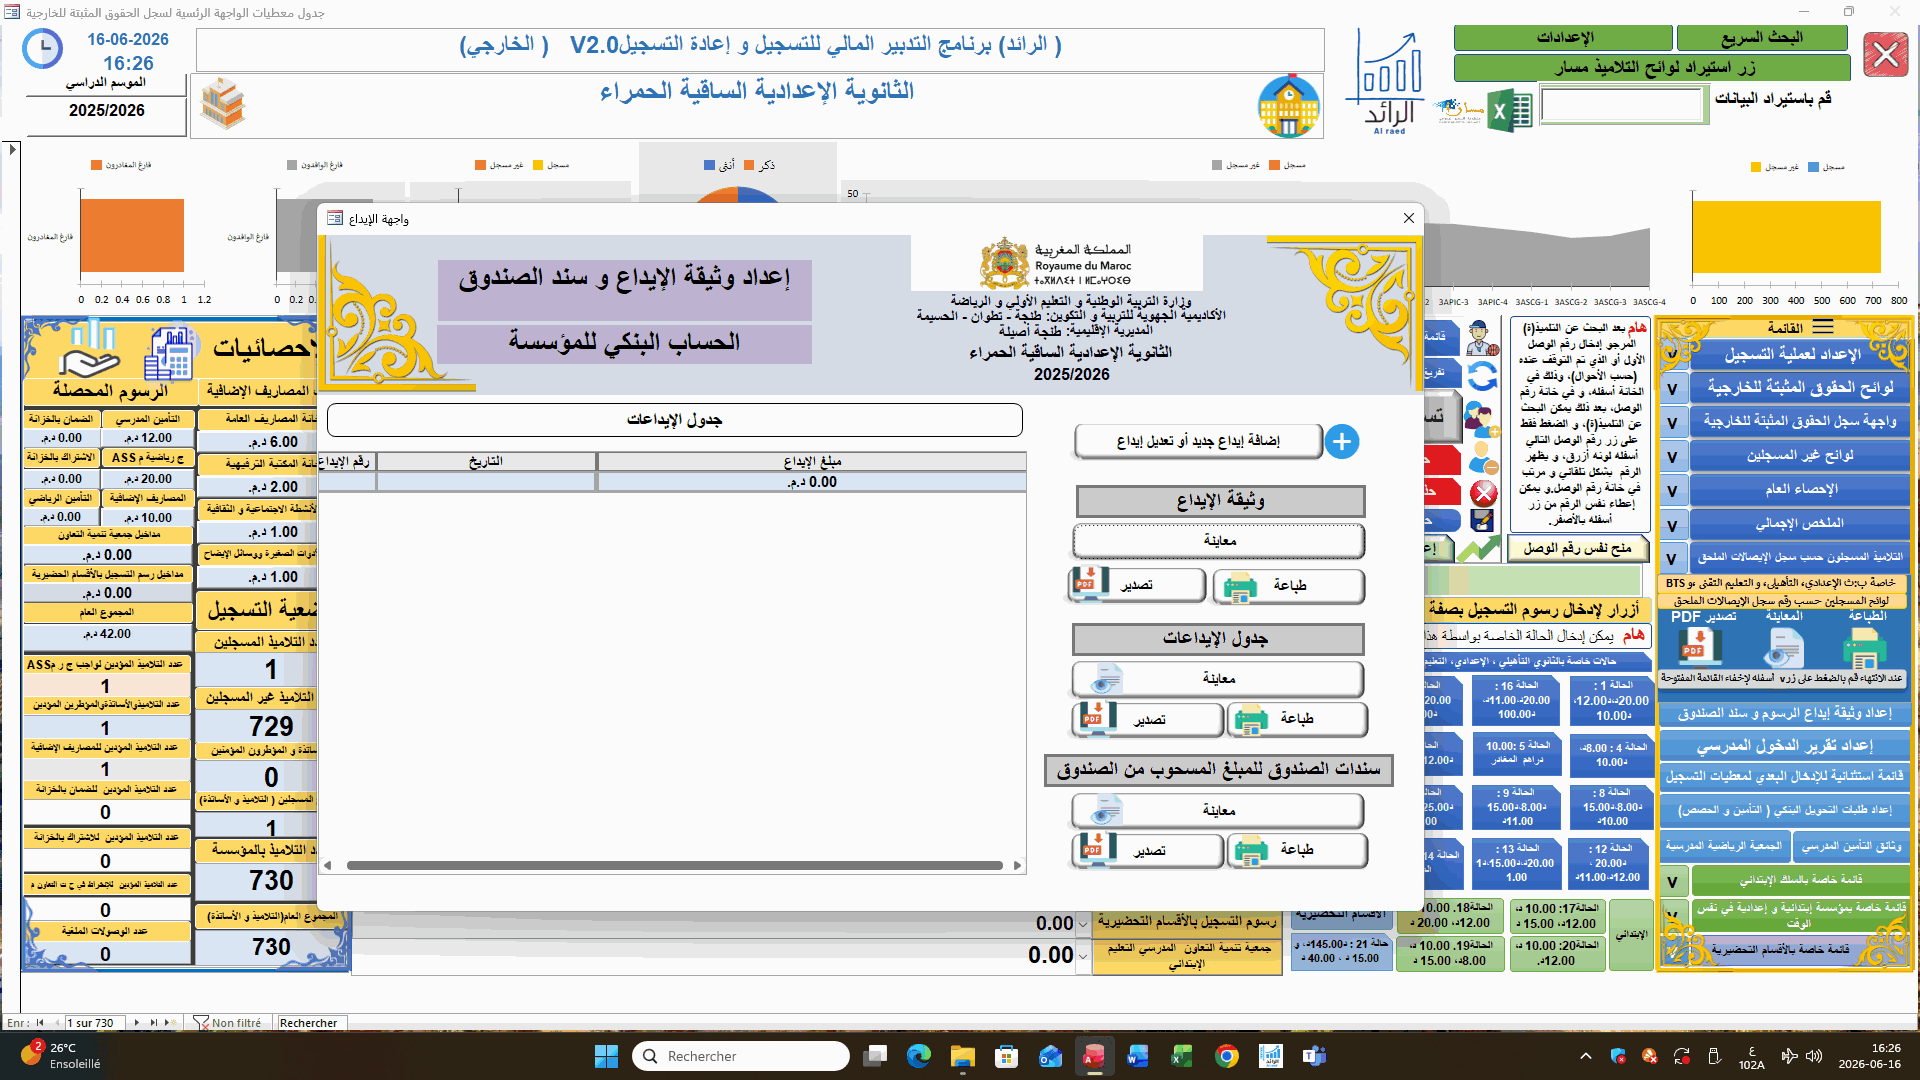Click إضافة إيداع جديد أو تعديل إيداع button
The width and height of the screenshot is (1920, 1080).
click(x=1198, y=441)
